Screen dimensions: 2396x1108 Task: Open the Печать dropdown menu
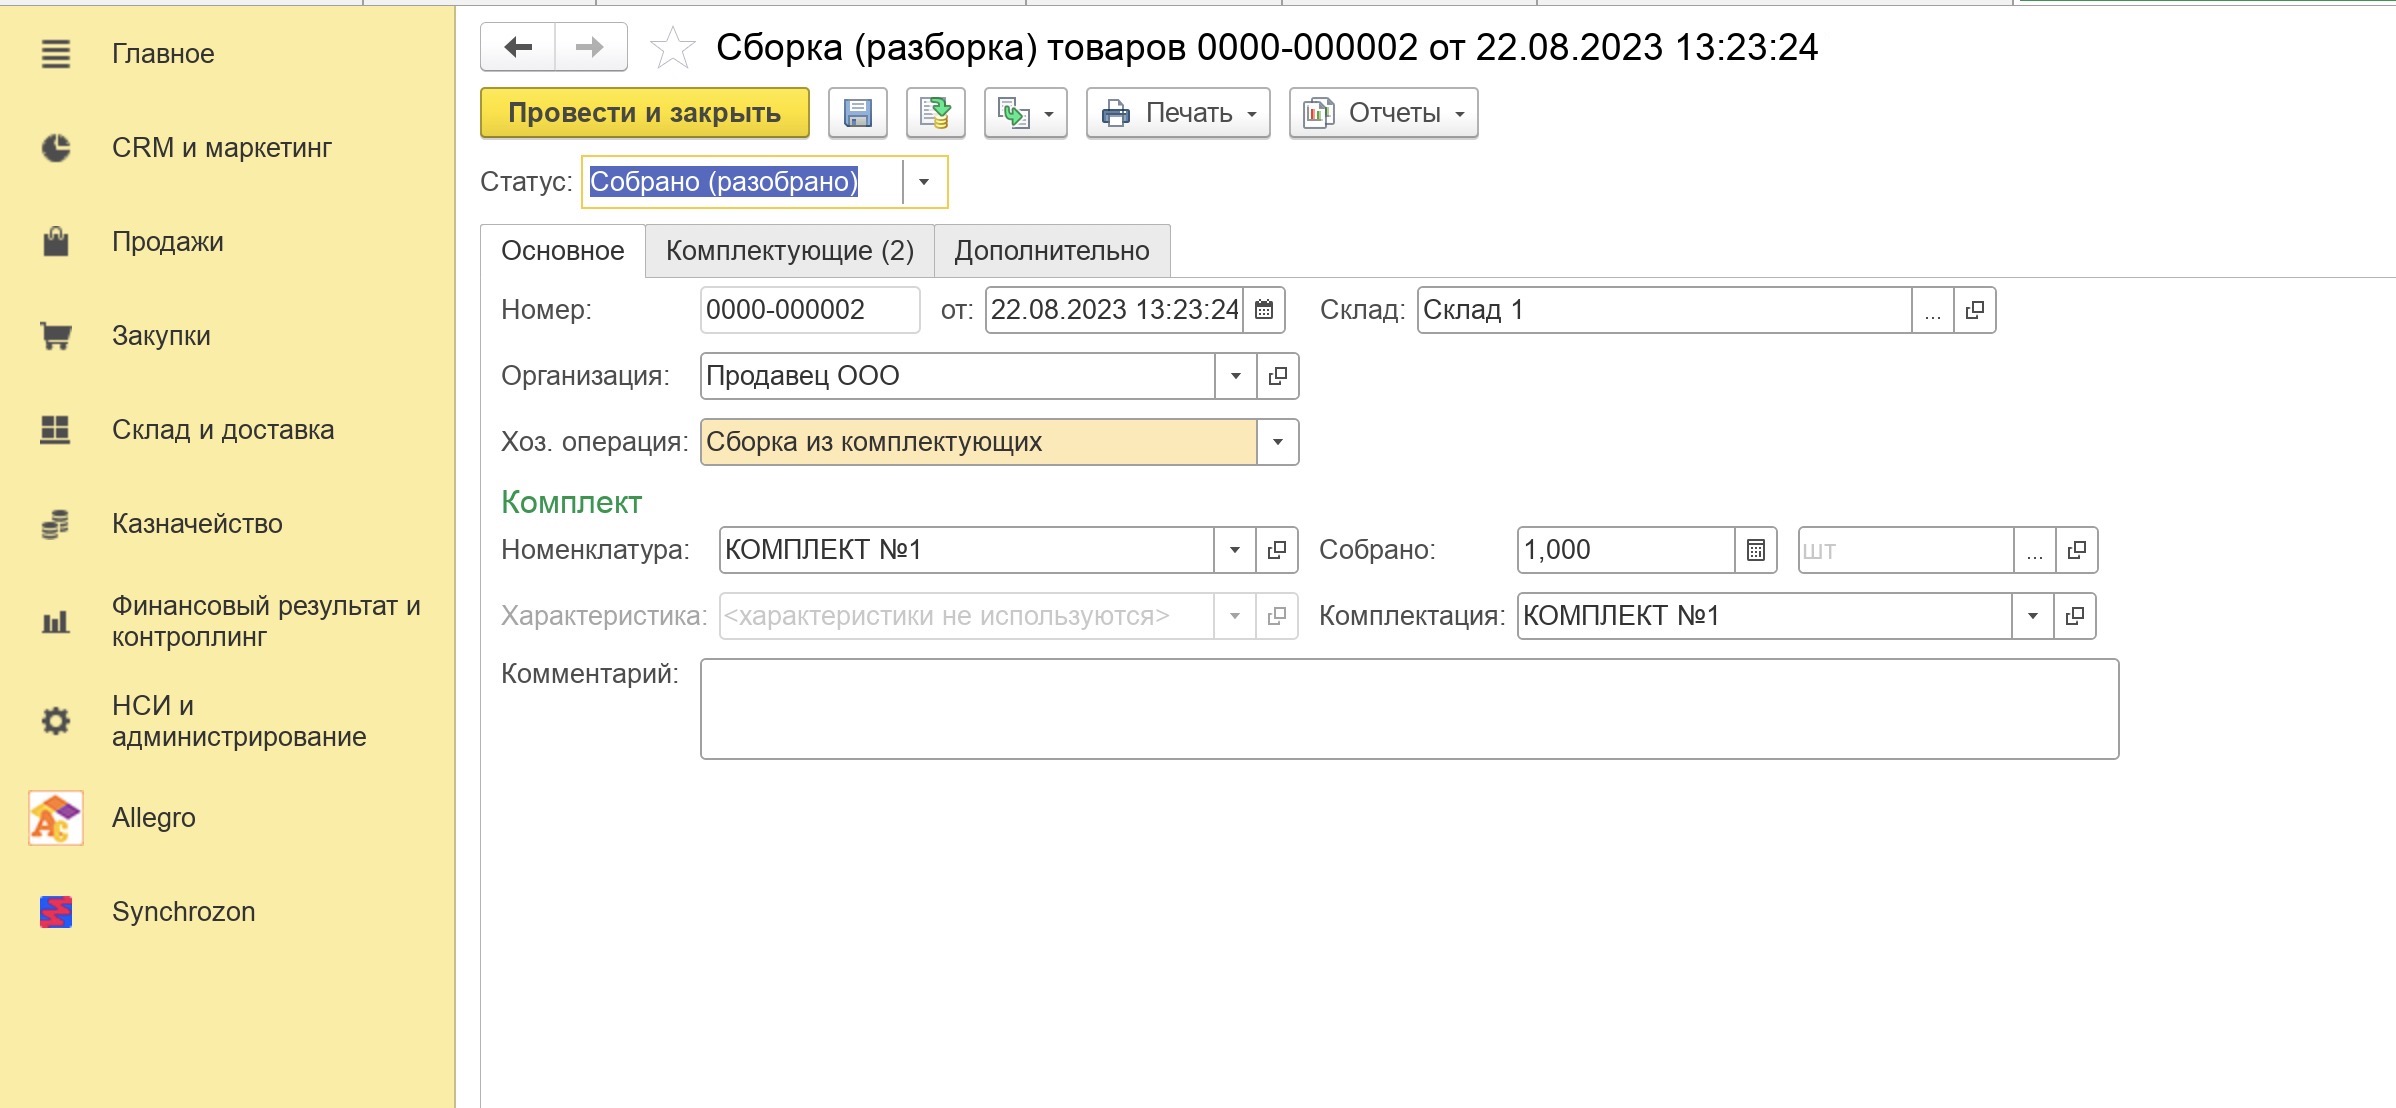pyautogui.click(x=1178, y=113)
